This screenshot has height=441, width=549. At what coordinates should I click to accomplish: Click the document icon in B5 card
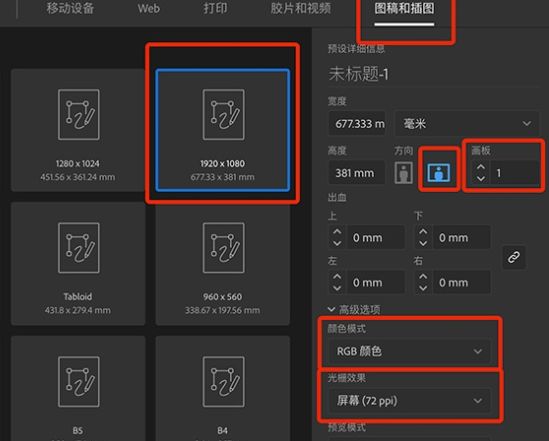[79, 382]
